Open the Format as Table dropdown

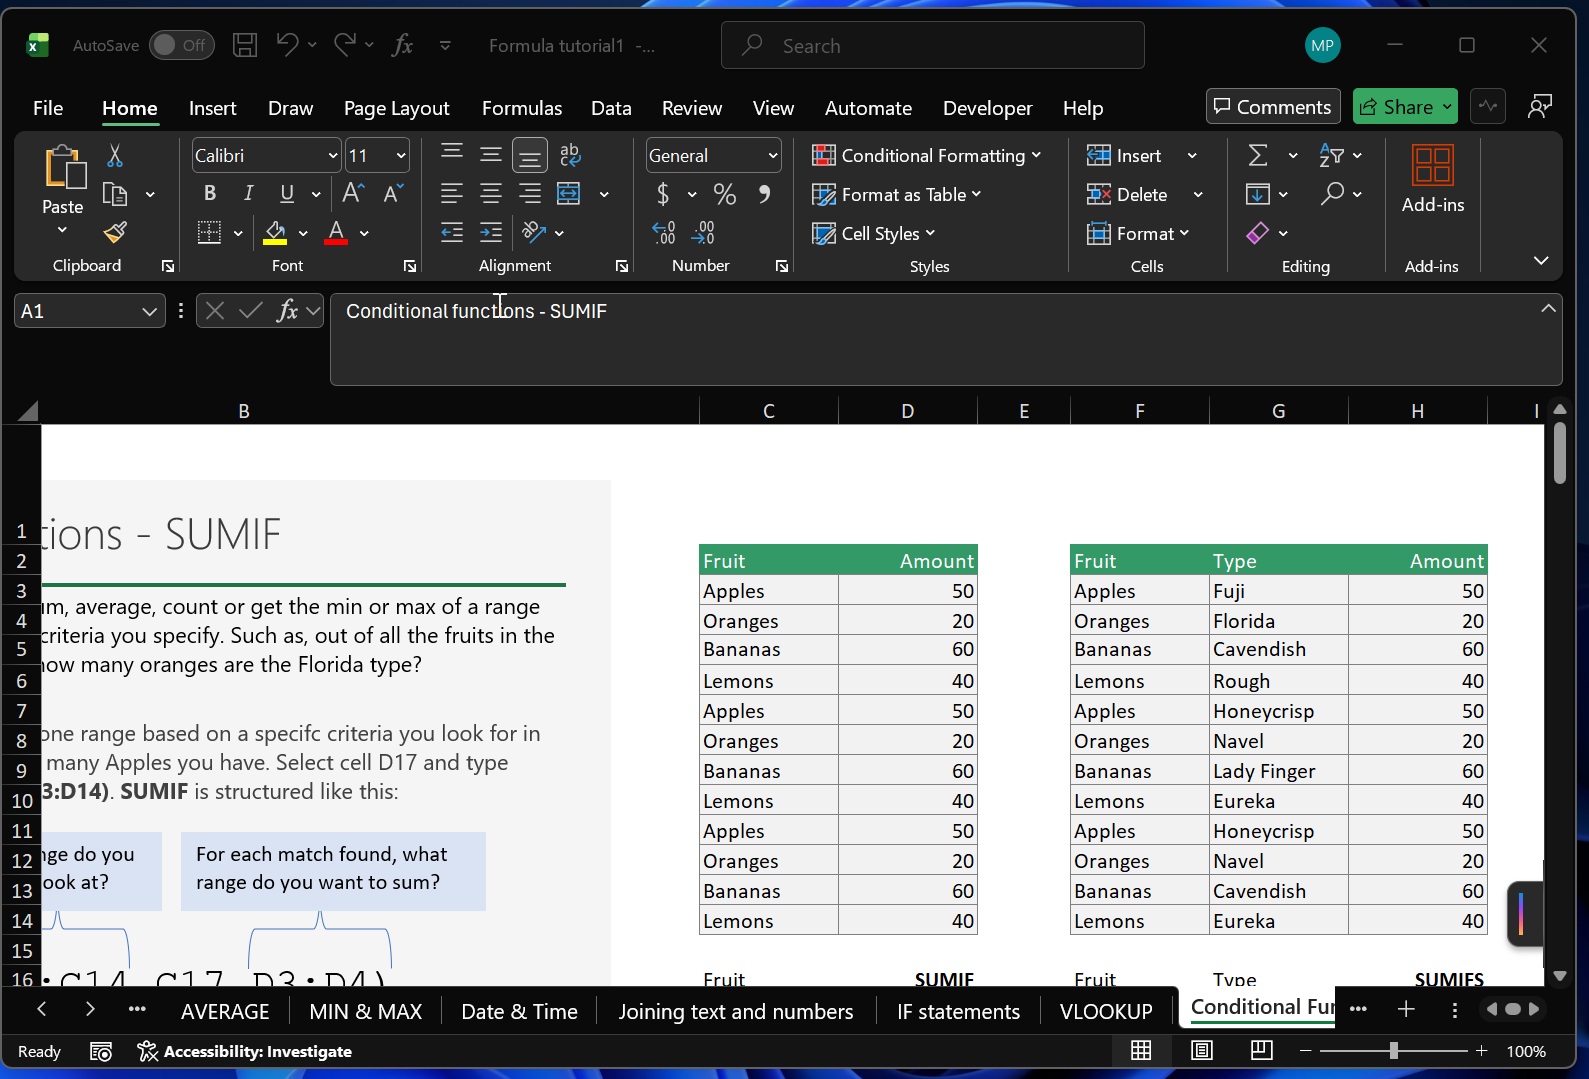[x=897, y=194]
